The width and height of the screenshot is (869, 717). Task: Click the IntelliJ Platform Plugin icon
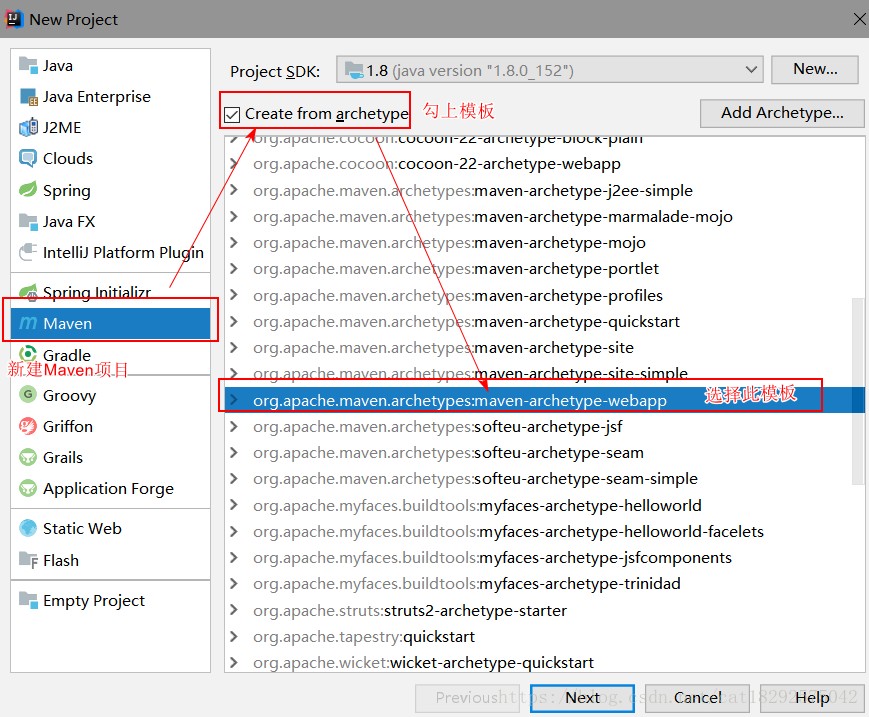coord(28,252)
